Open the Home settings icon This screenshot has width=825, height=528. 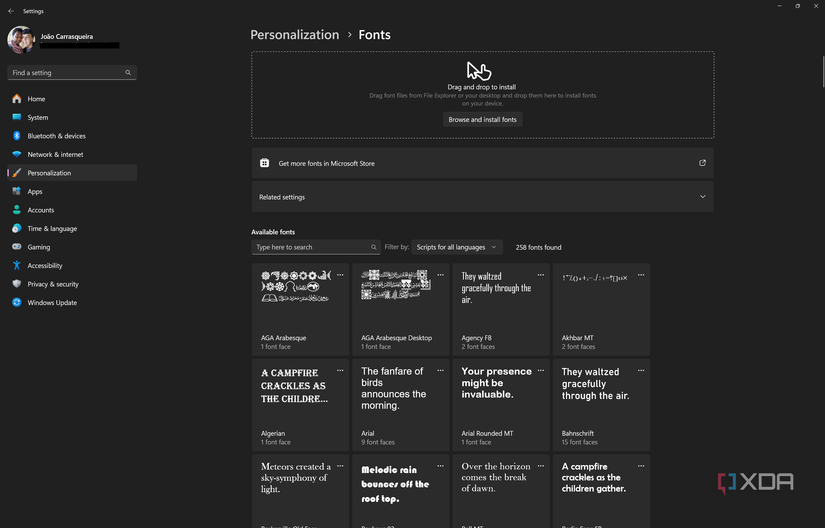tap(17, 99)
